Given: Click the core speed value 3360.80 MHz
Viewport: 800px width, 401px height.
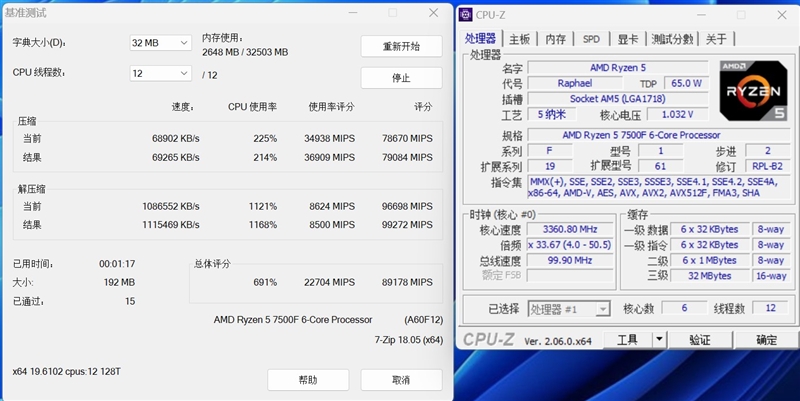Looking at the screenshot, I should pos(570,230).
